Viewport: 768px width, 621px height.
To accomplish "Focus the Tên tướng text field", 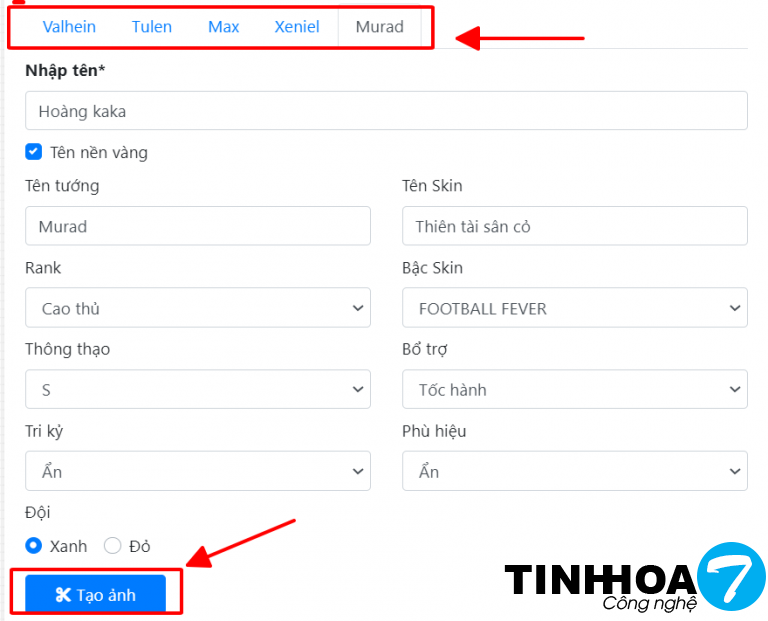I will [198, 226].
